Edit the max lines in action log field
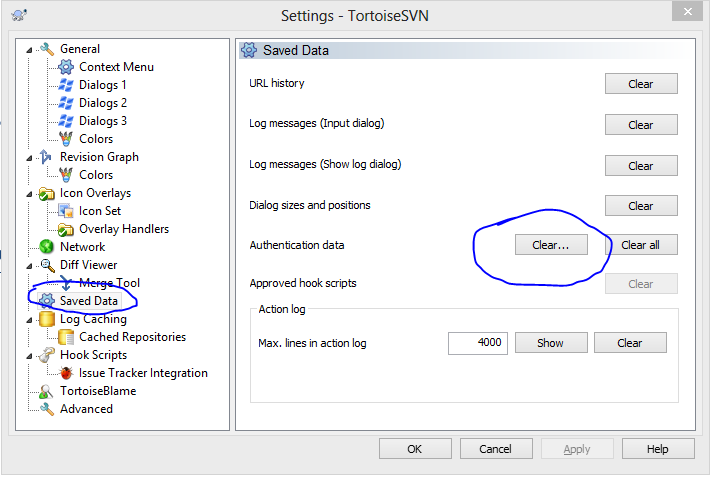This screenshot has width=712, height=478. [x=477, y=343]
